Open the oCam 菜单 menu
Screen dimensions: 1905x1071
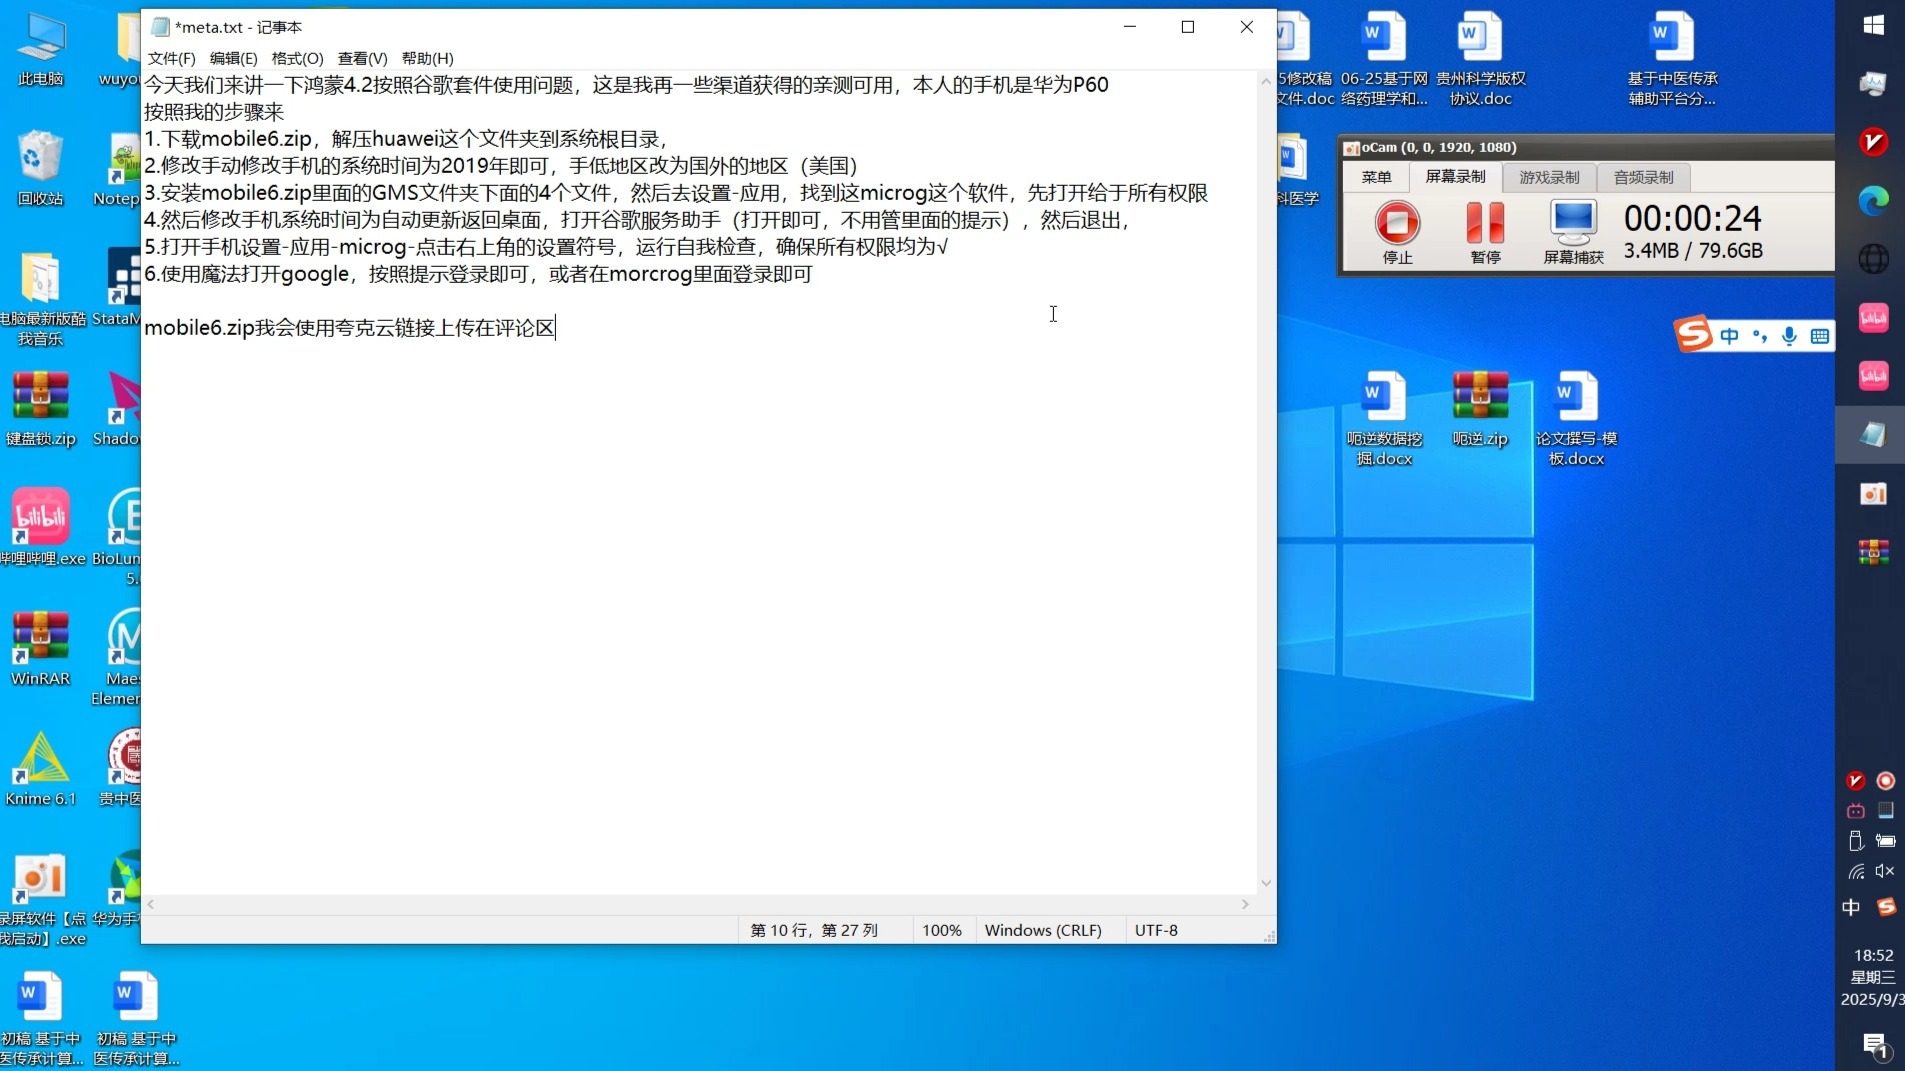coord(1376,177)
